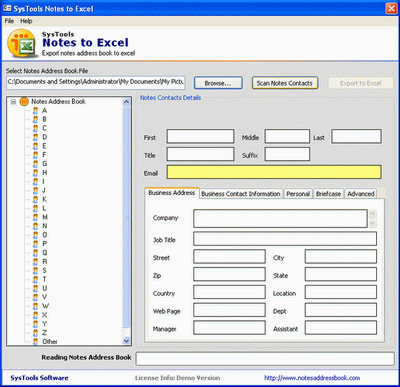Image resolution: width=400 pixels, height=387 pixels.
Task: Open the Help menu
Action: click(x=26, y=21)
